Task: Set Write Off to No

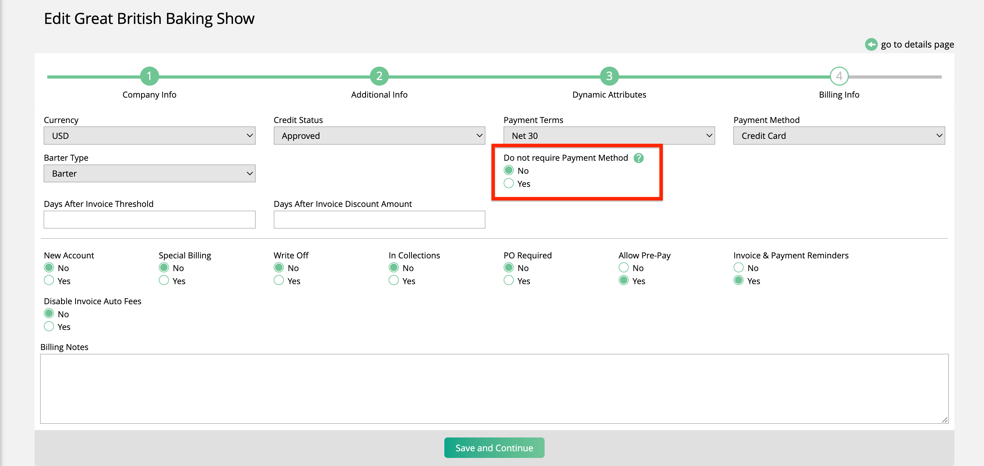Action: (279, 268)
